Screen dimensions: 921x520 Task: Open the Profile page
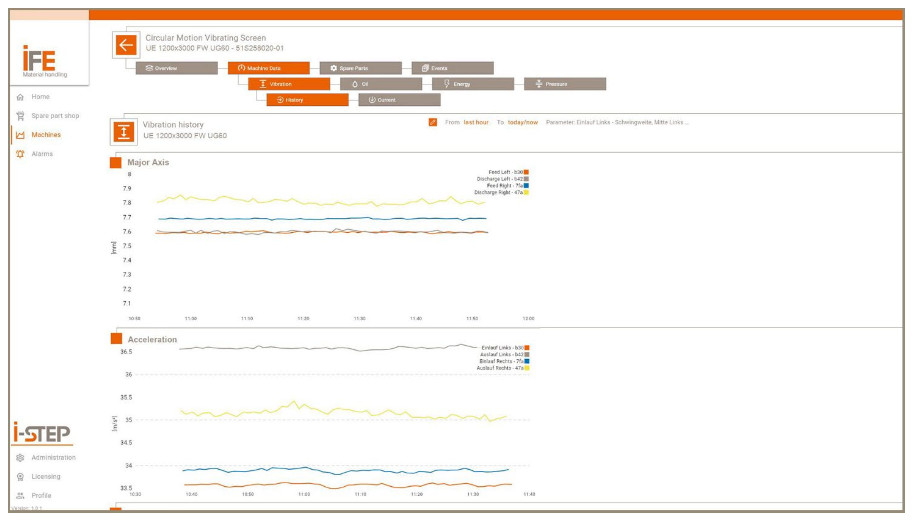point(41,496)
